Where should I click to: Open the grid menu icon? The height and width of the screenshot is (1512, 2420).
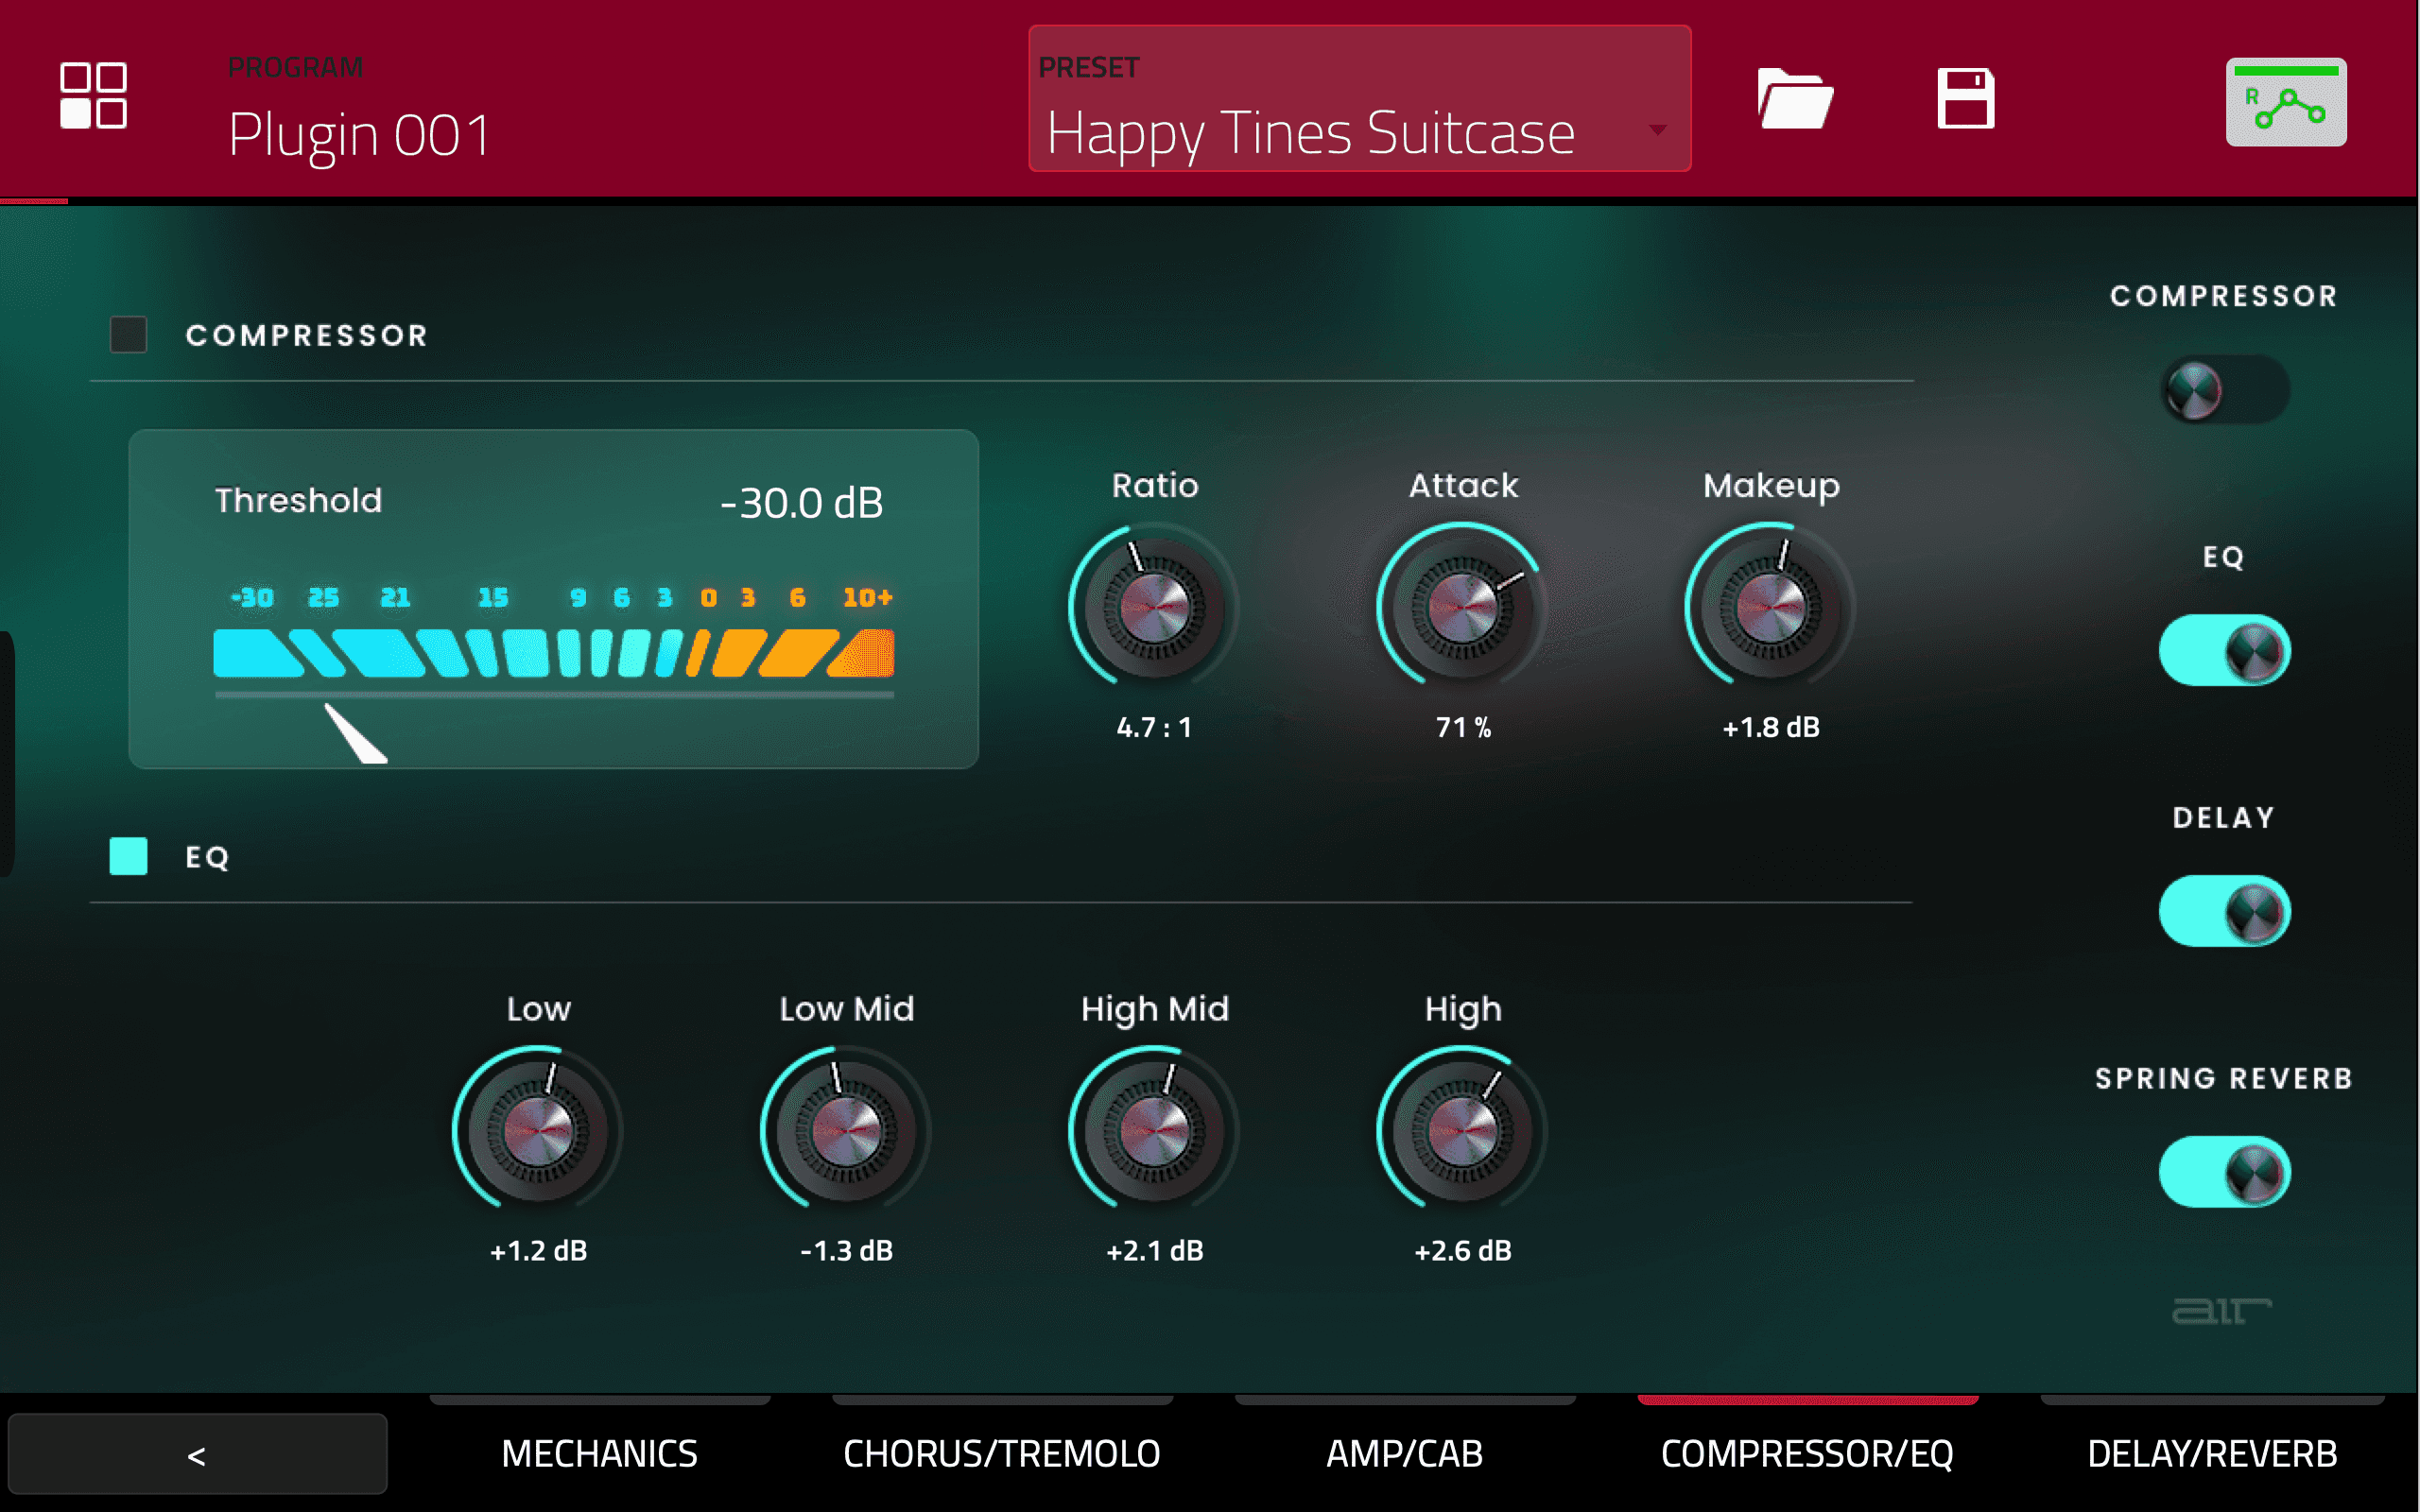(93, 96)
